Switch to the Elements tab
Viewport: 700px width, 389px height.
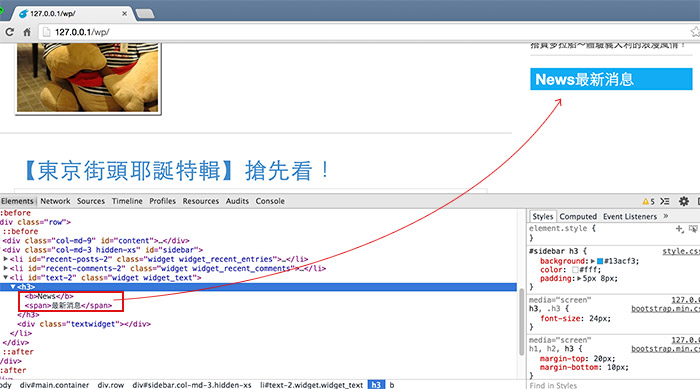click(17, 201)
